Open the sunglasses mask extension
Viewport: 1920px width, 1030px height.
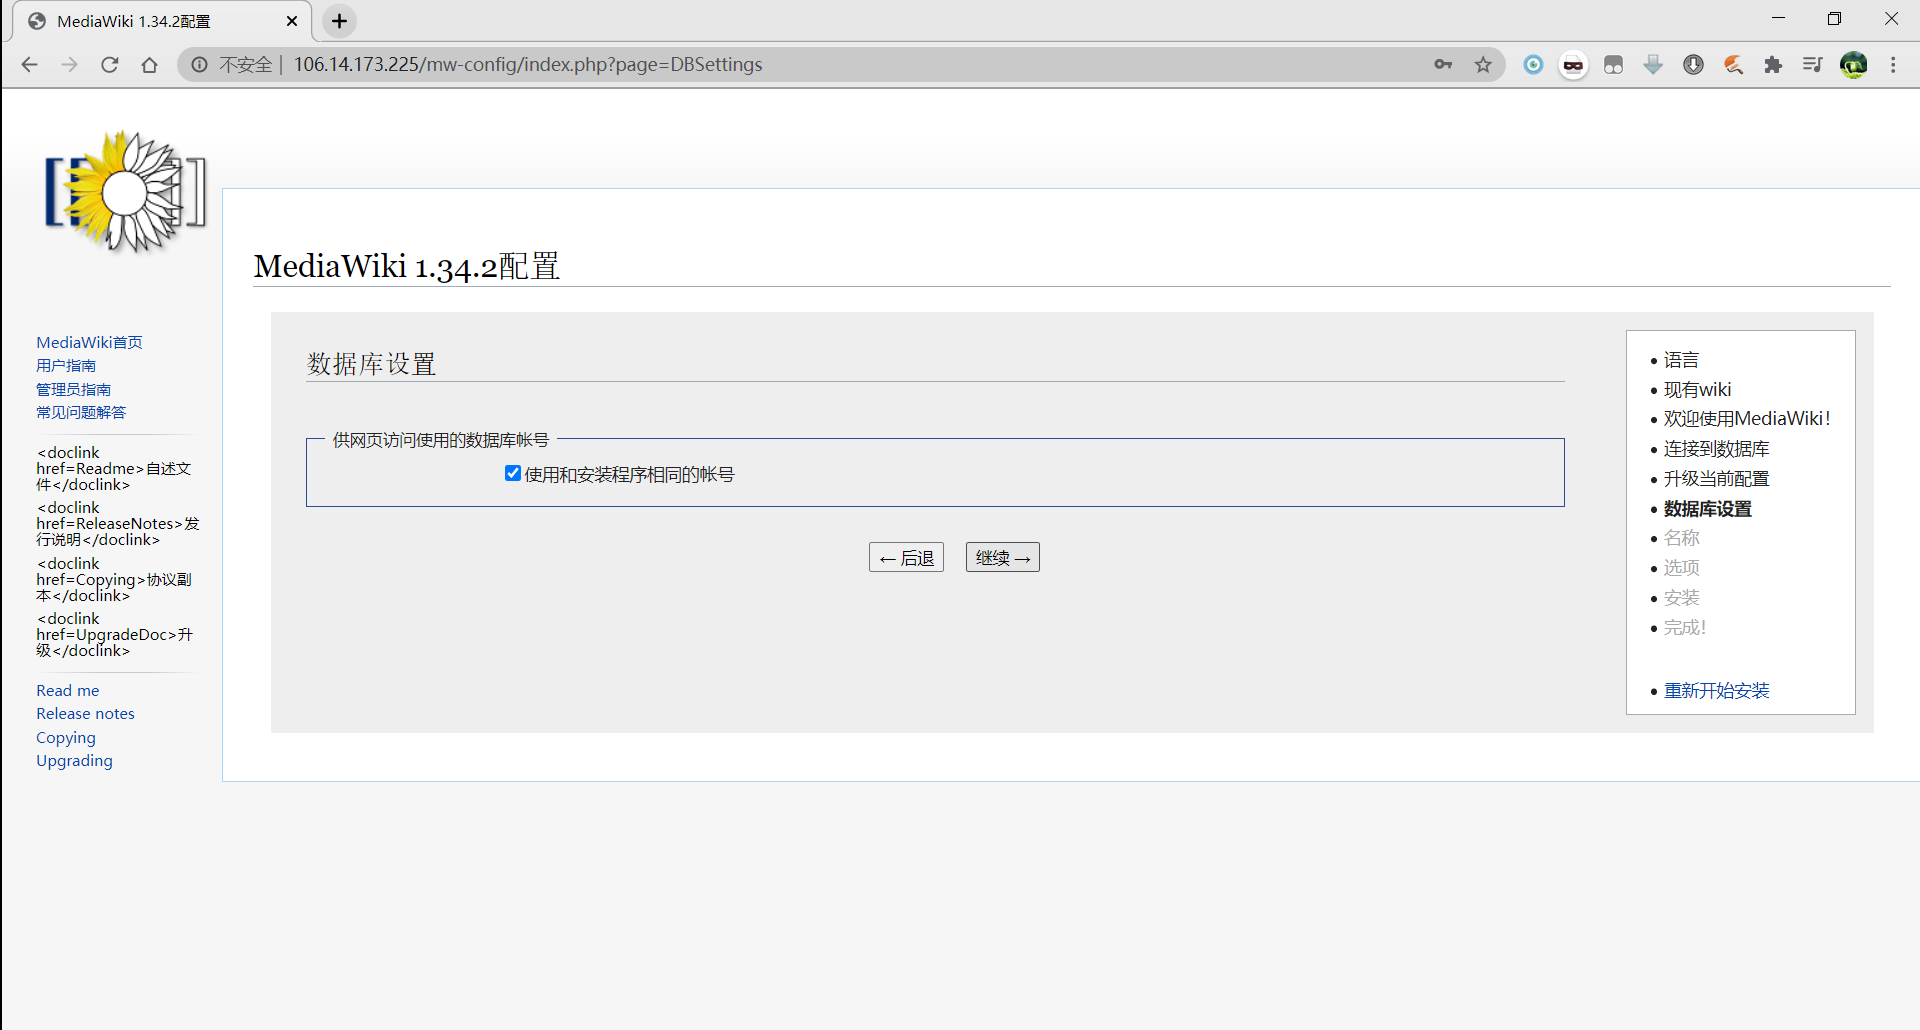[1573, 65]
